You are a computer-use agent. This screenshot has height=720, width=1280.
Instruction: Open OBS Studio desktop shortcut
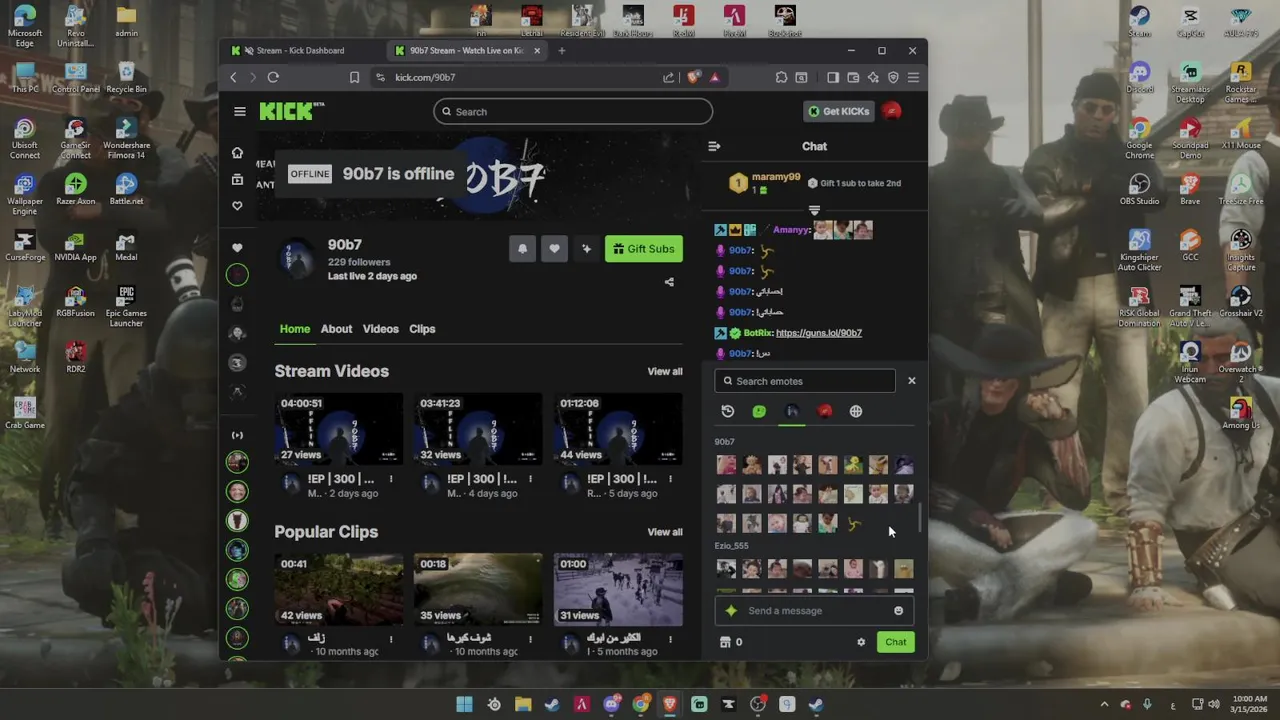tap(1139, 190)
